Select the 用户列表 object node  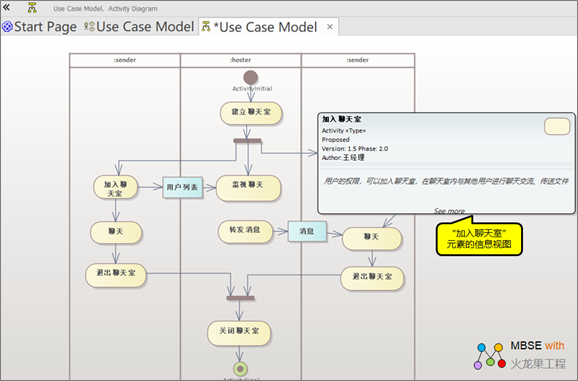click(x=182, y=188)
